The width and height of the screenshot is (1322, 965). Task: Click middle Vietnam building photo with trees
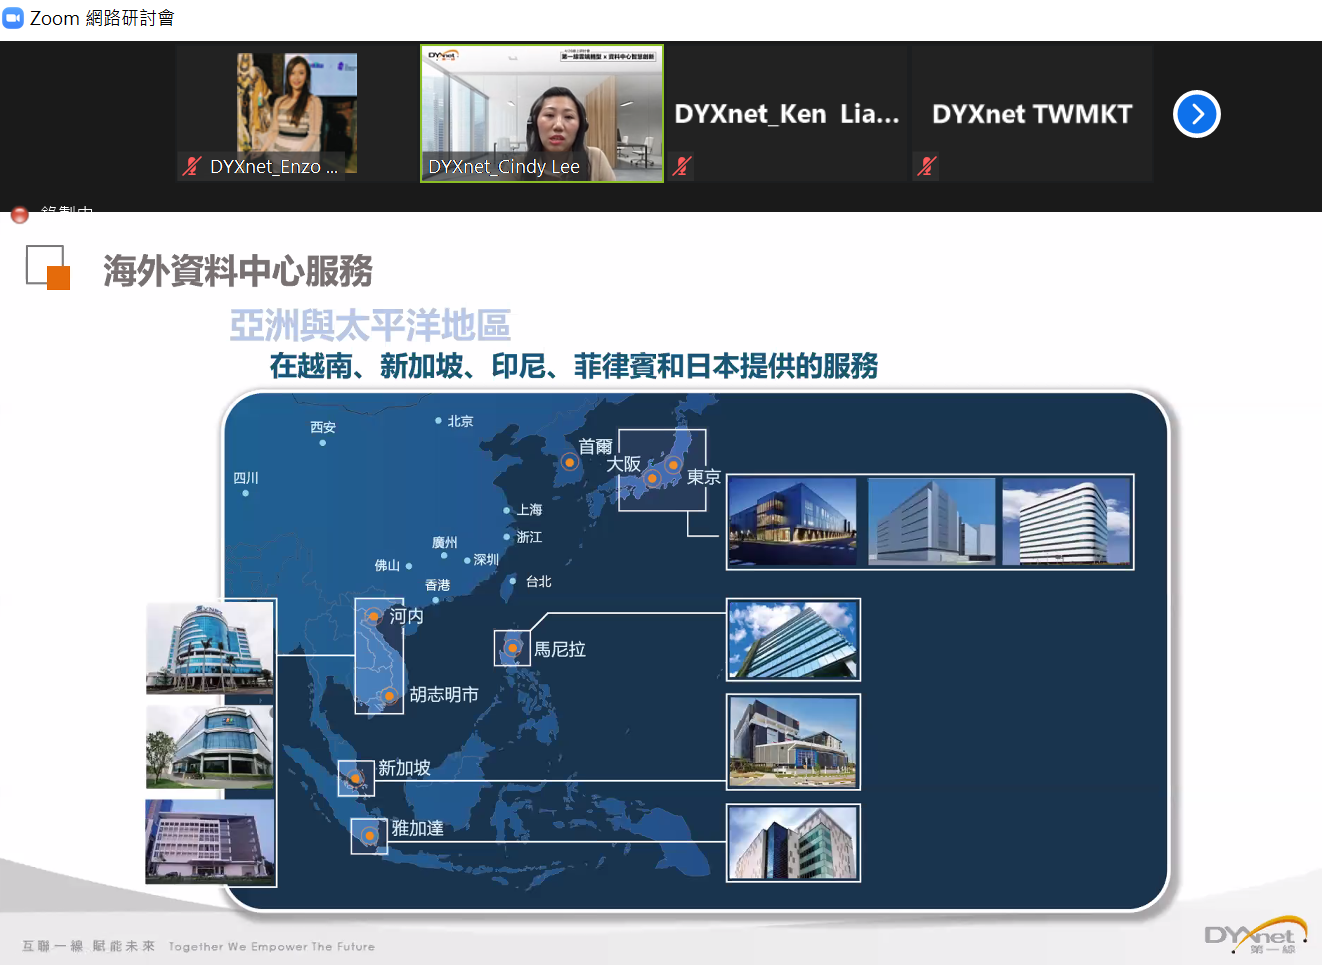pos(210,747)
